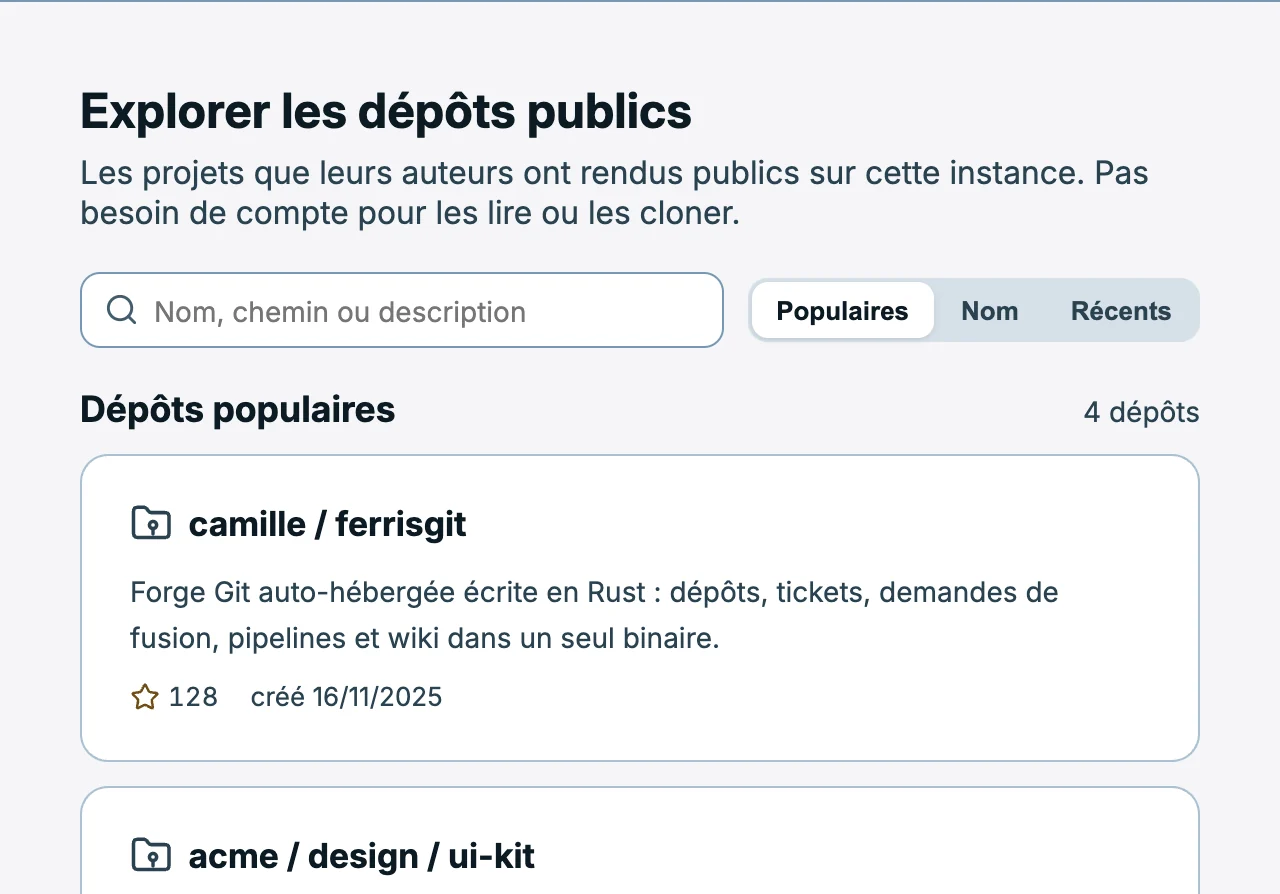1280x894 pixels.
Task: Switch to the Récents tab
Action: tap(1121, 311)
